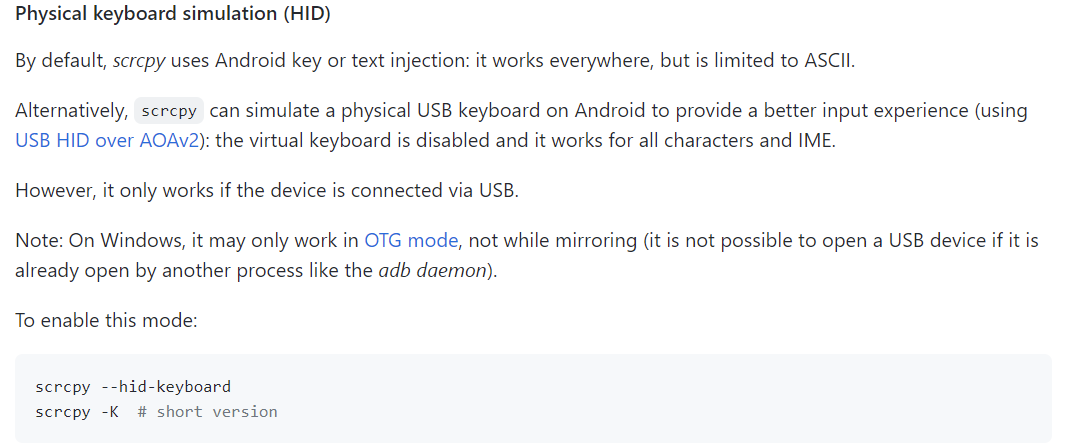
Task: Click the 'However, it only works' sentence
Action: [x=267, y=190]
